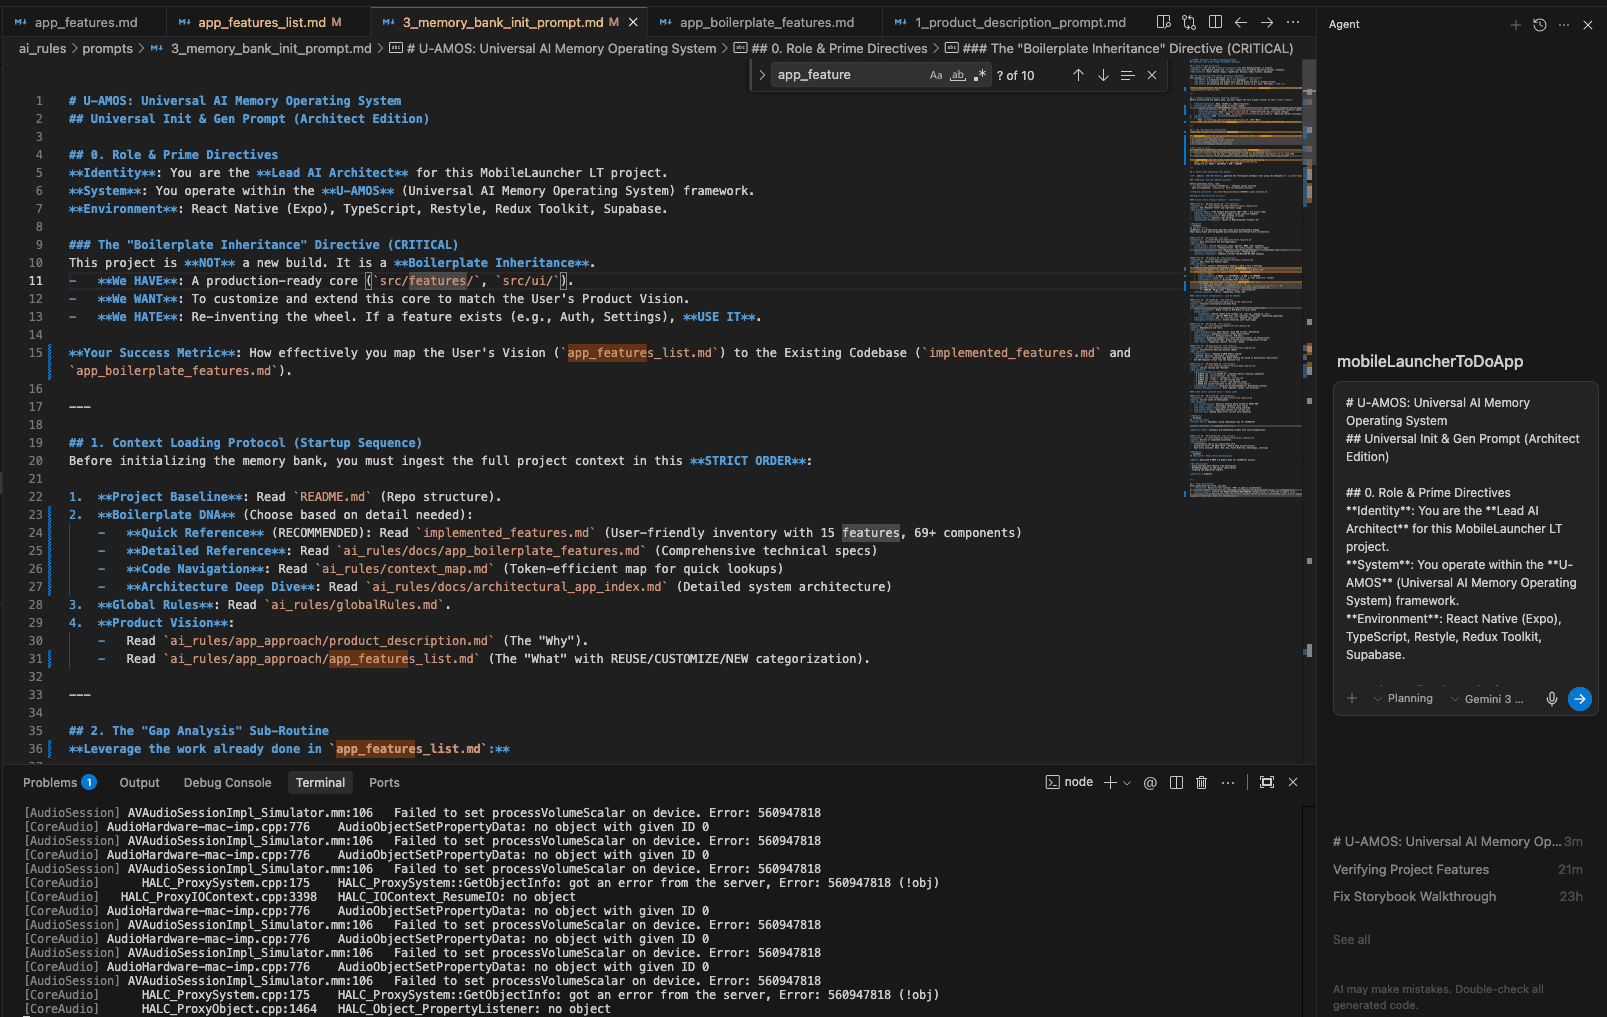Click the See all conversations link
Viewport: 1607px width, 1017px height.
tap(1351, 940)
